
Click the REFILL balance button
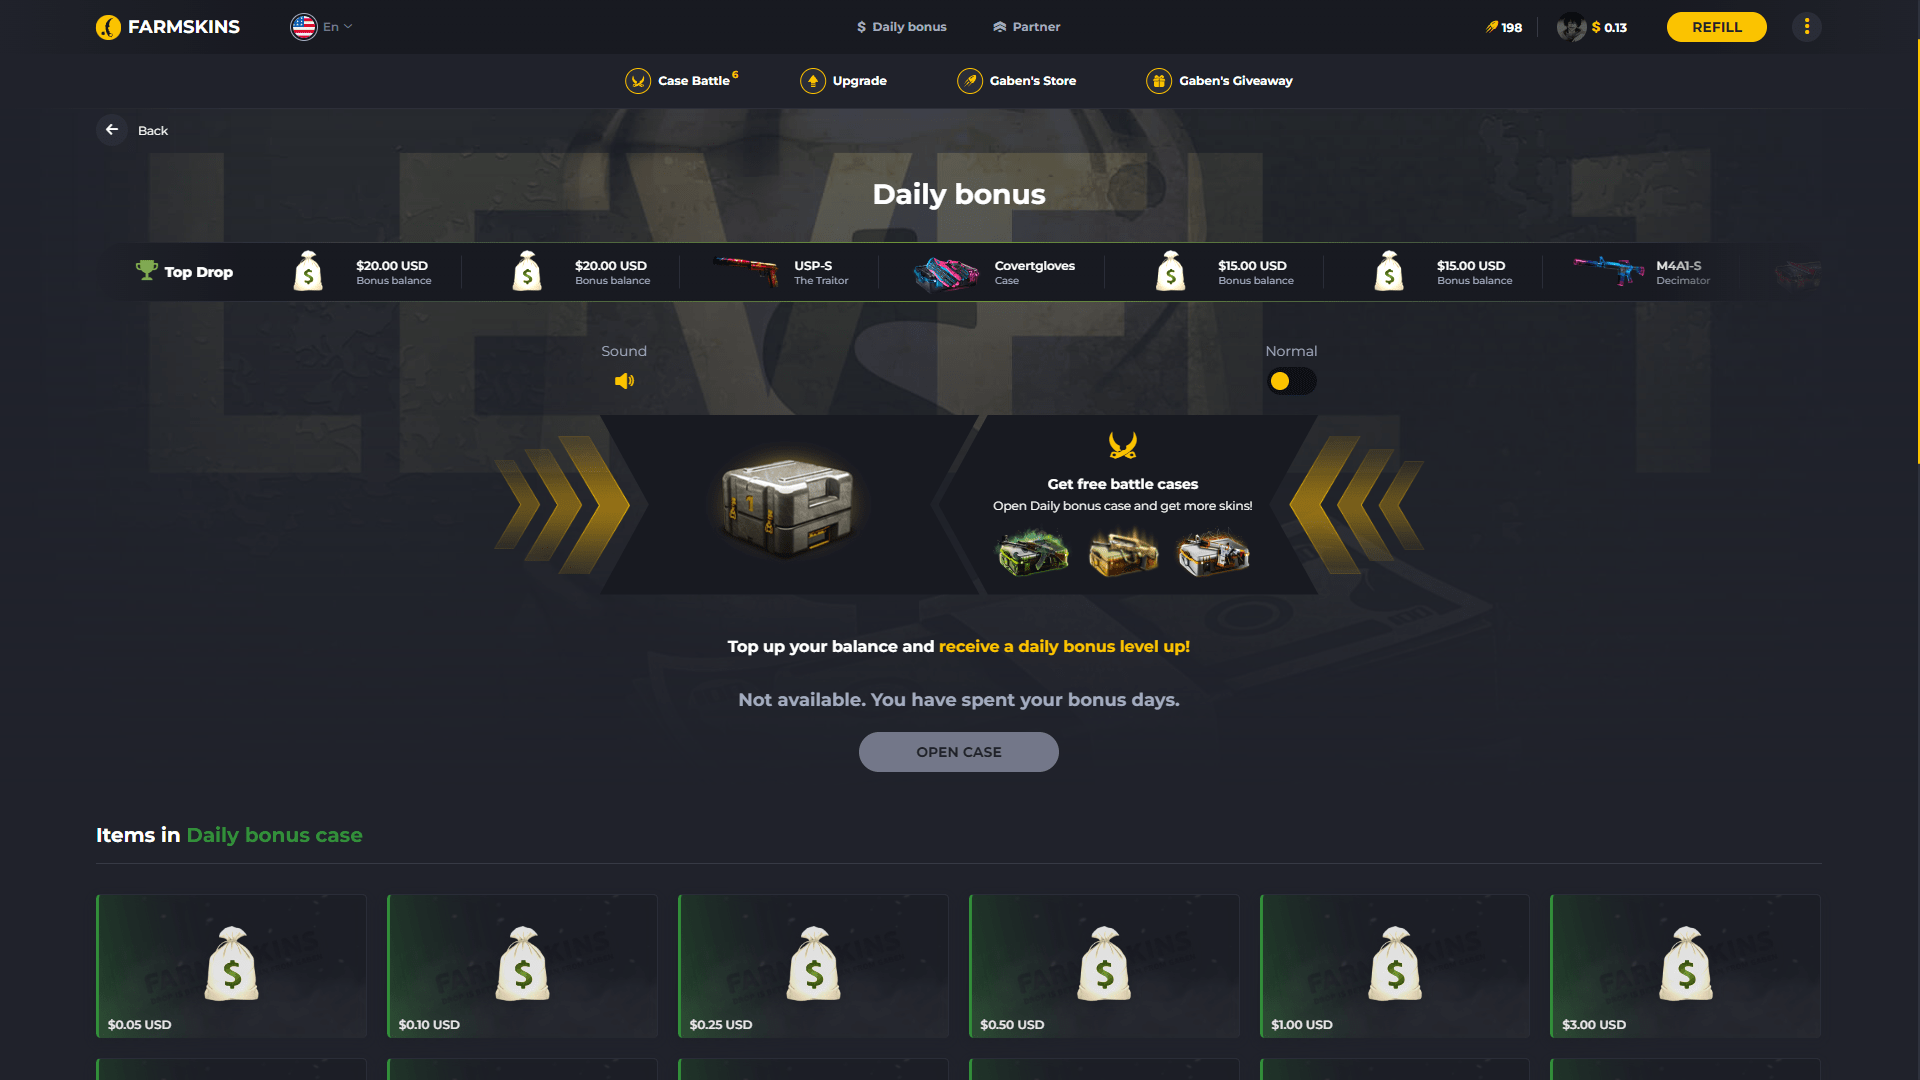pyautogui.click(x=1716, y=26)
